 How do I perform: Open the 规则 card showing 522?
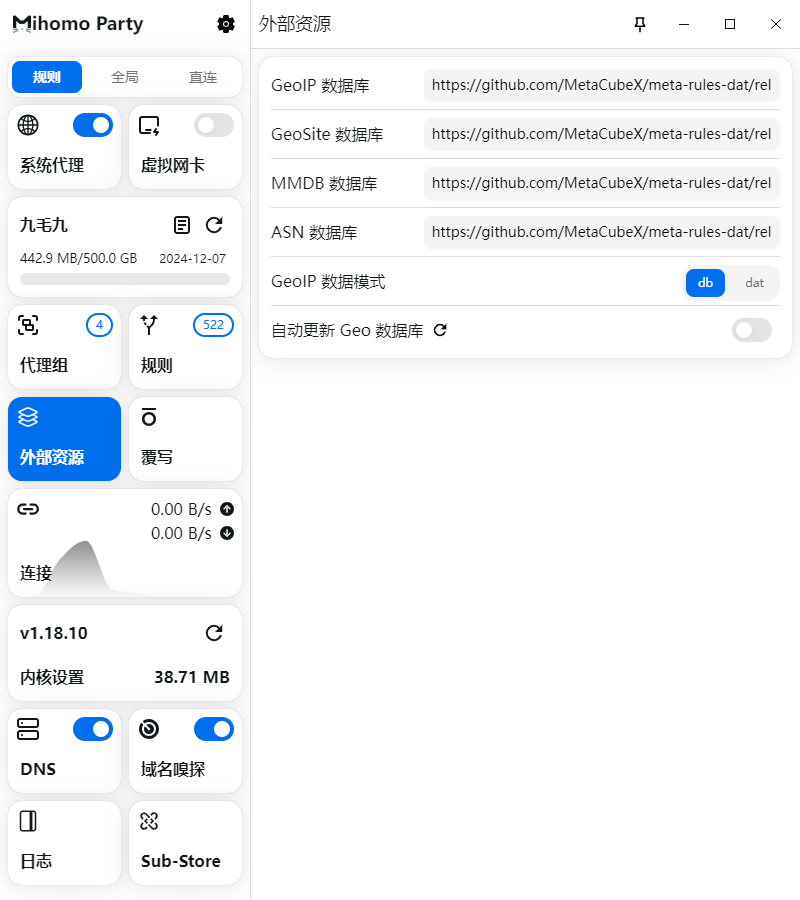185,347
